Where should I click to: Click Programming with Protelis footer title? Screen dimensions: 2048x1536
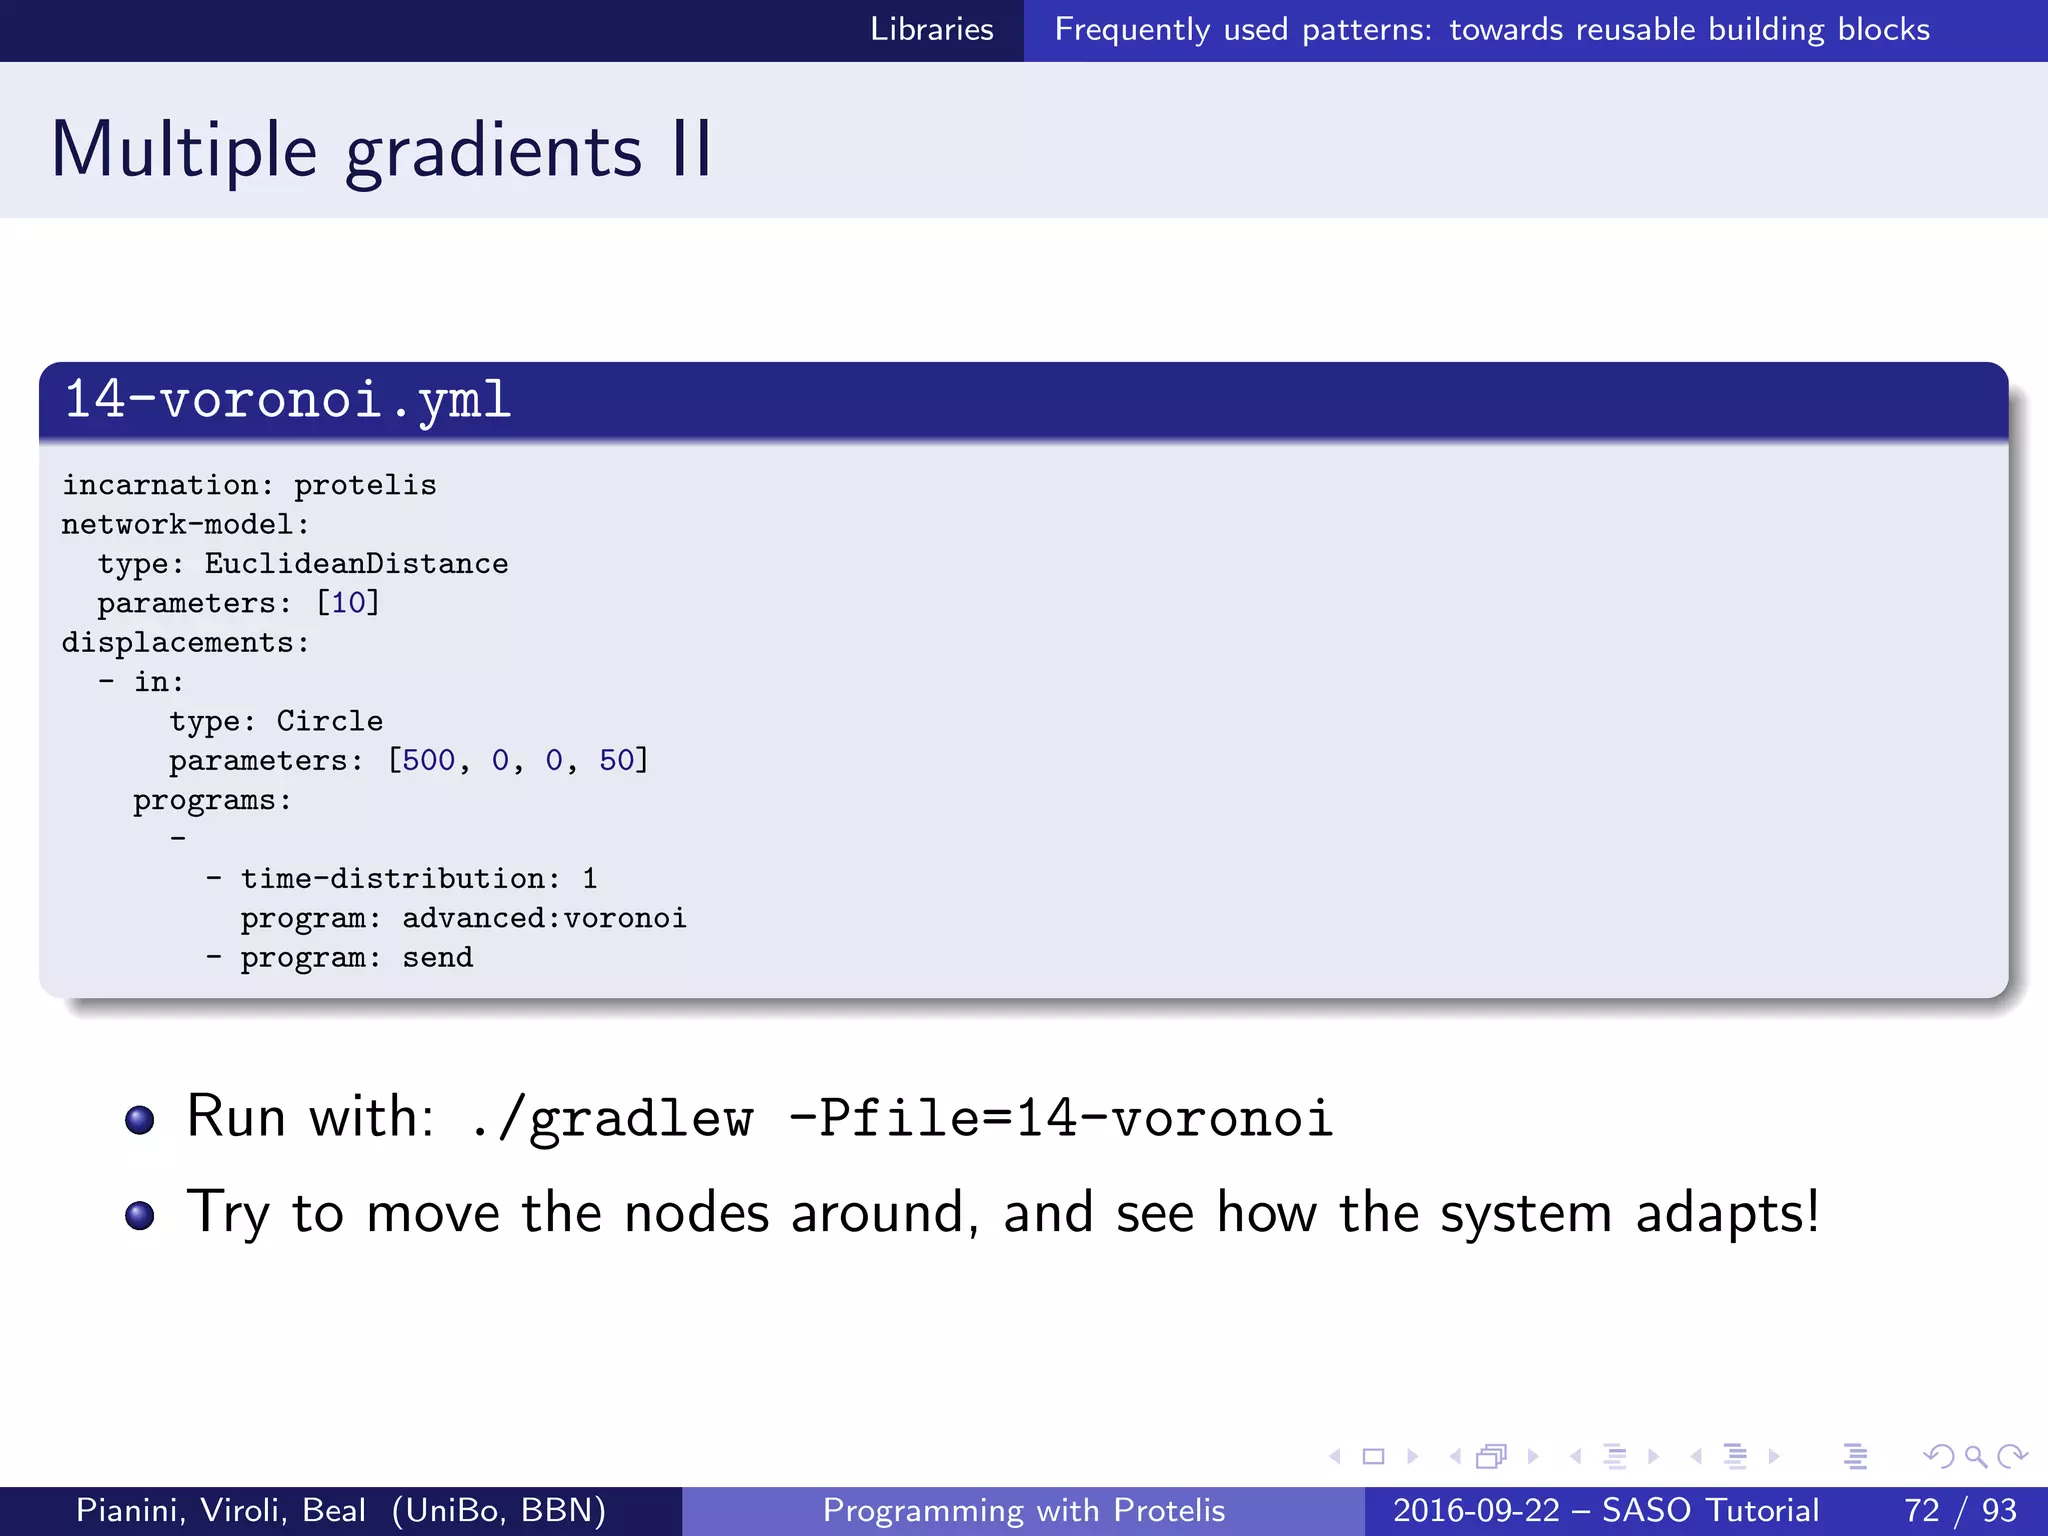click(1023, 1510)
